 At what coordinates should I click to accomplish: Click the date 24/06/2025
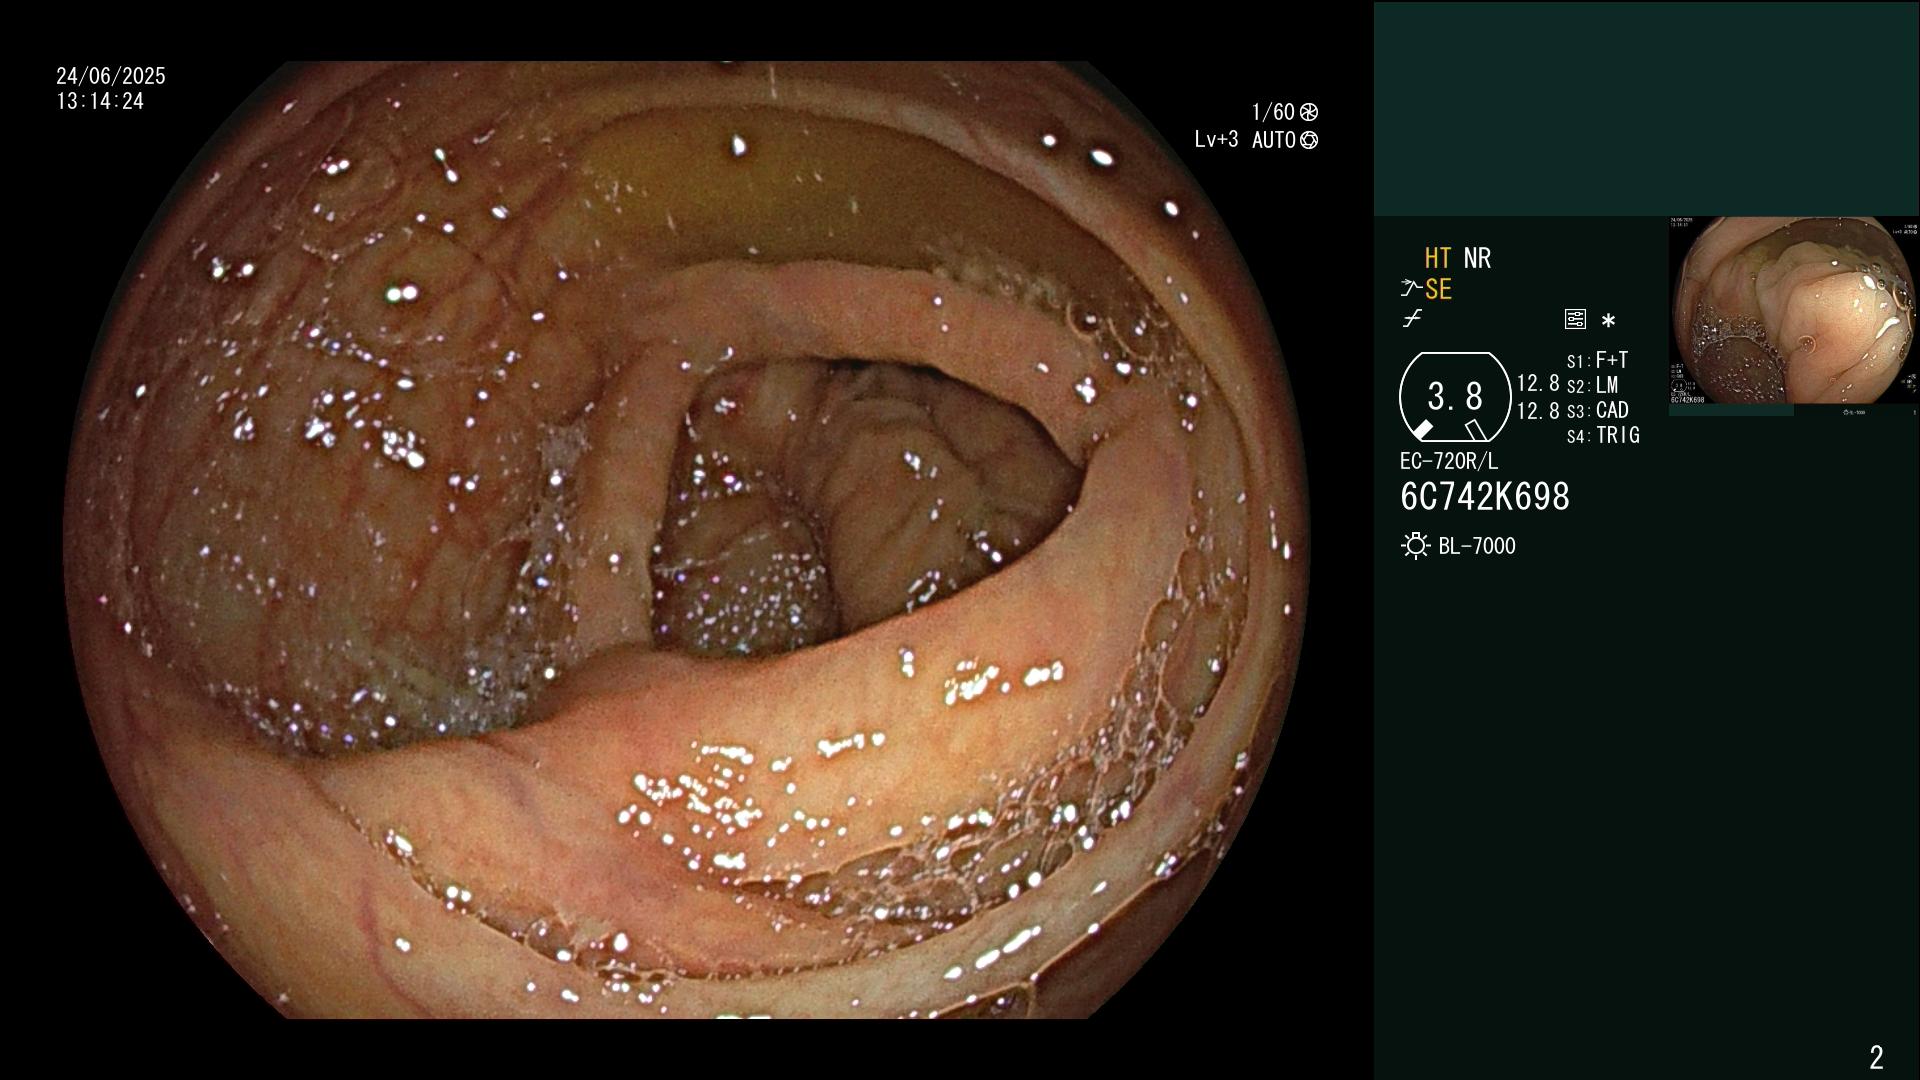pyautogui.click(x=111, y=76)
